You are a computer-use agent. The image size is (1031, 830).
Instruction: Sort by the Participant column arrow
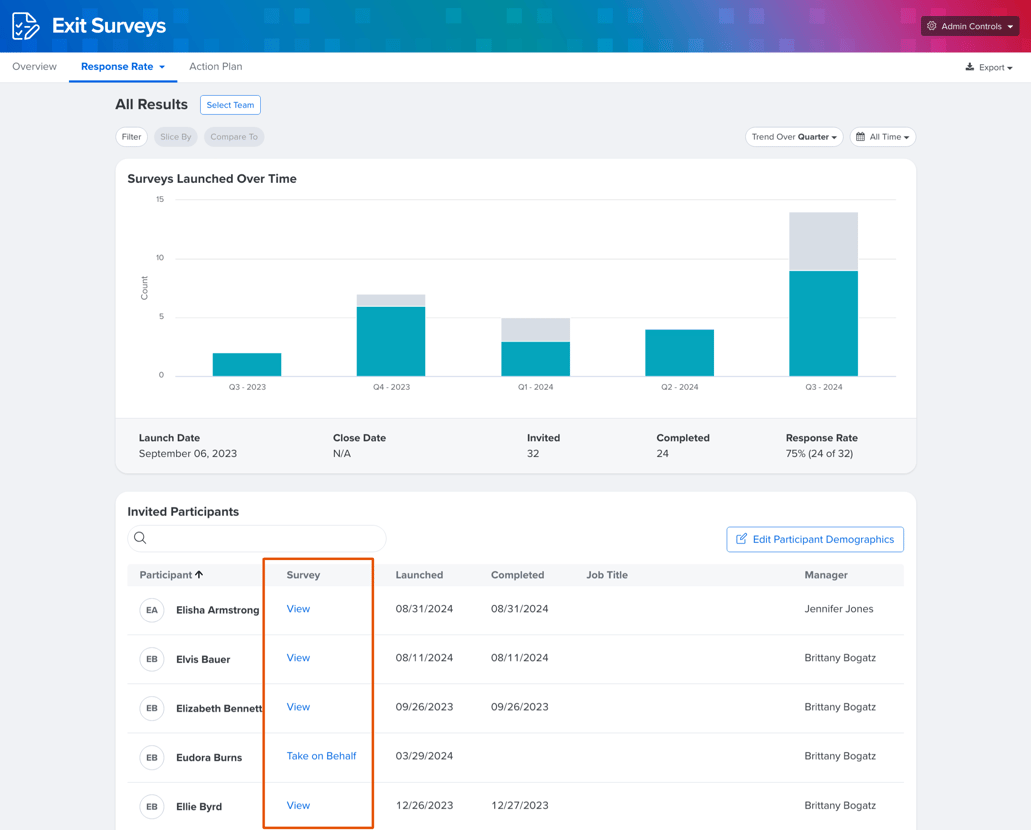199,575
